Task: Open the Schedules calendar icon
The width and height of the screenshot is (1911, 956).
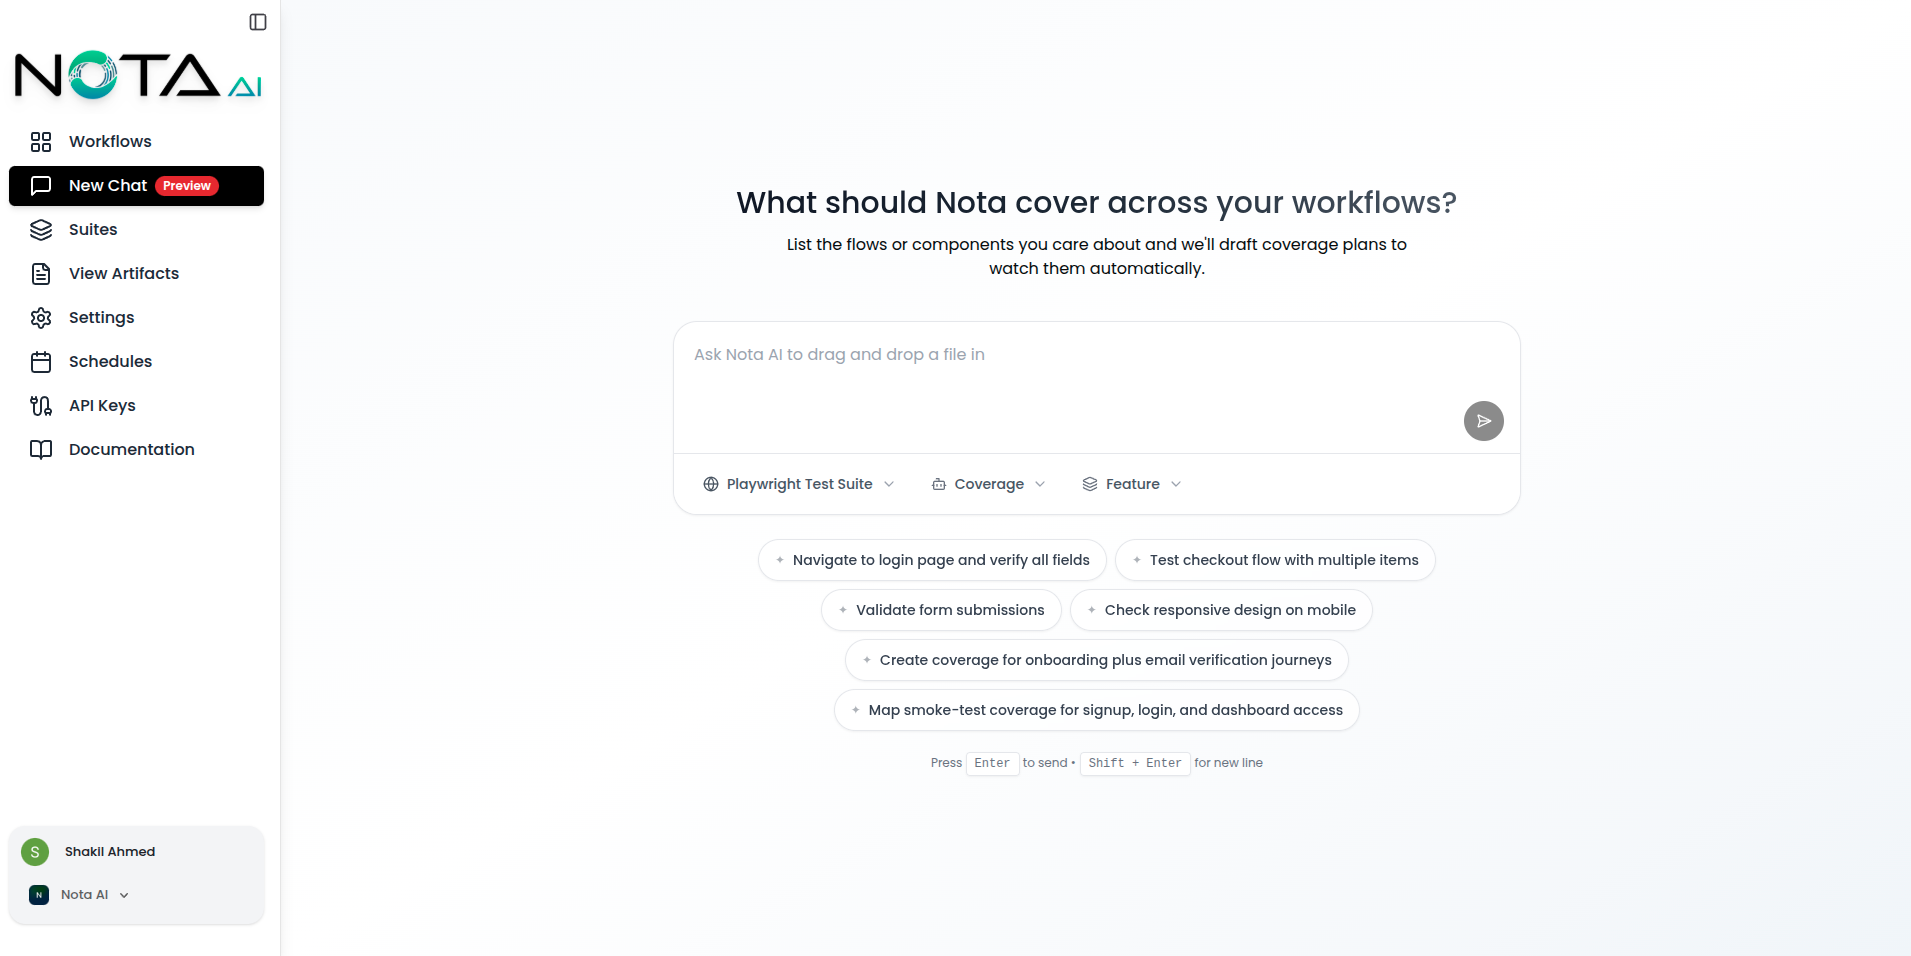Action: pos(41,361)
